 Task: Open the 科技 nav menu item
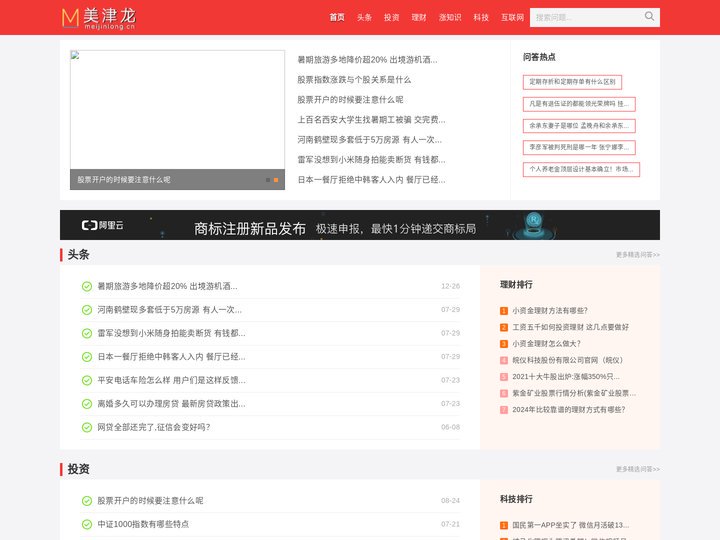point(481,17)
